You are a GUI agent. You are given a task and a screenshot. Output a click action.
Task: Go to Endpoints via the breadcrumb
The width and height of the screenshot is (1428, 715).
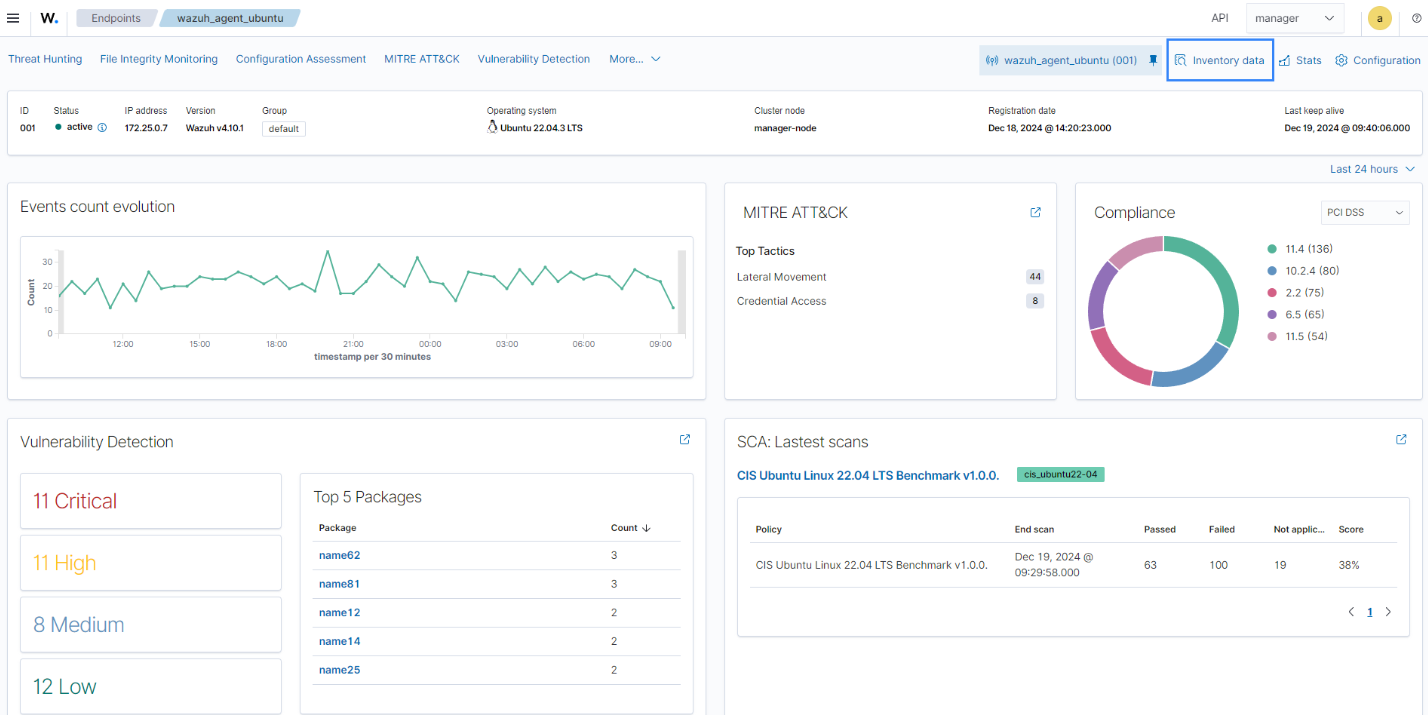[116, 17]
